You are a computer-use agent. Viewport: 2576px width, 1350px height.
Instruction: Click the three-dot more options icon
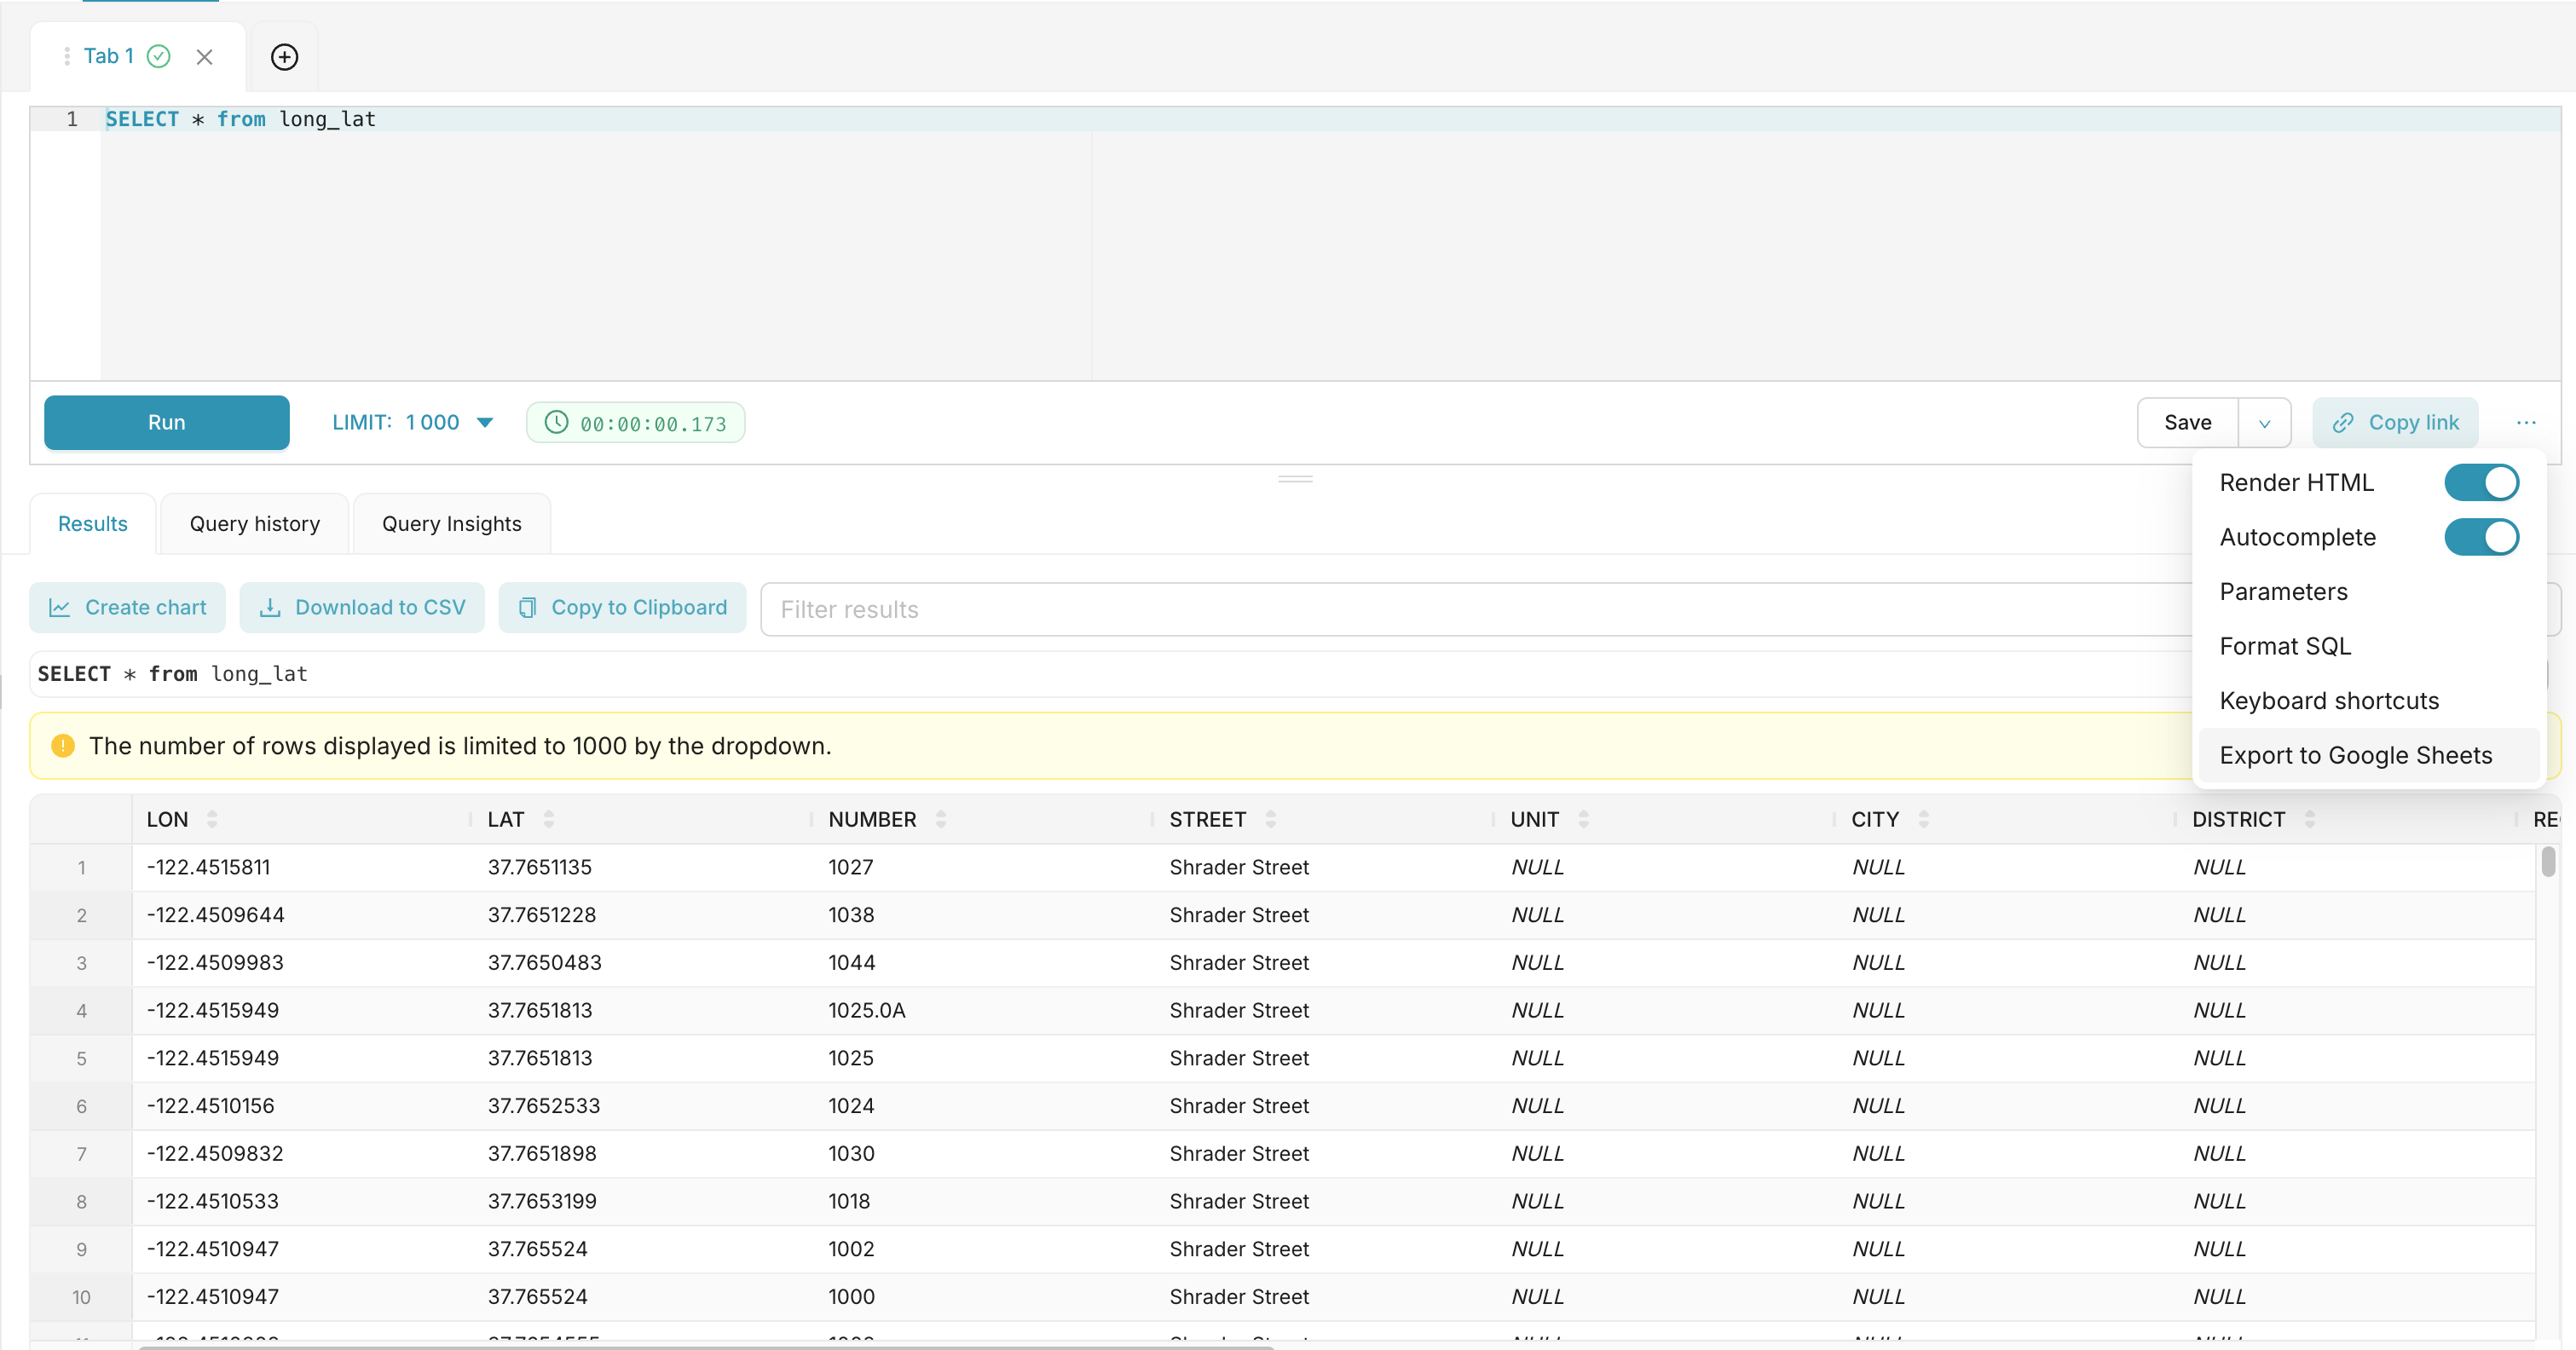click(2527, 422)
